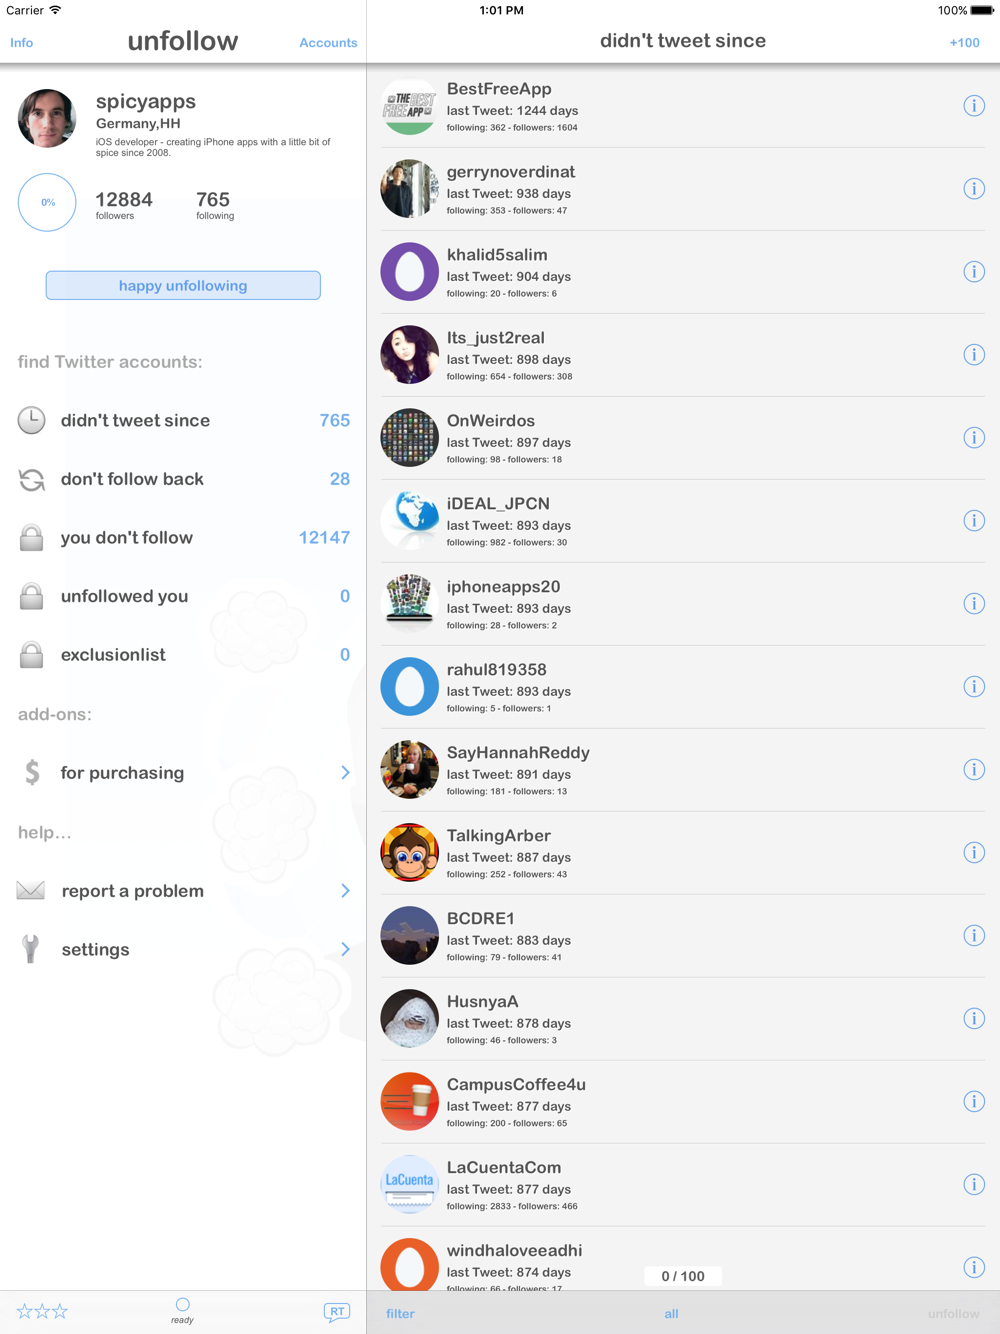Click the lock icon beside exclusionlist
Screen dimensions: 1000x1334
(32, 655)
